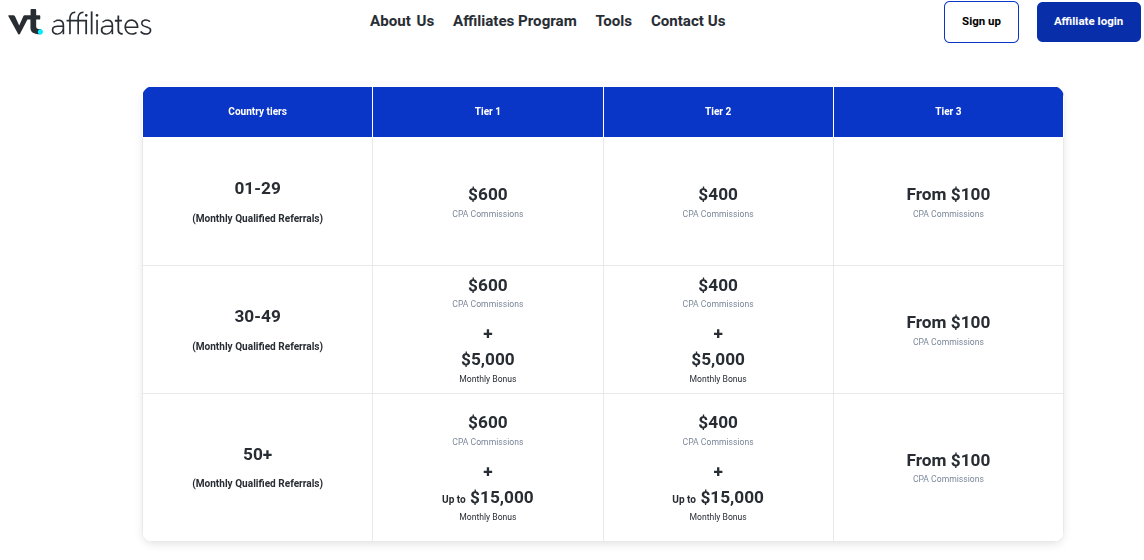Select the 01-29 monthly referrals row label
The width and height of the screenshot is (1144, 560).
pyautogui.click(x=257, y=189)
